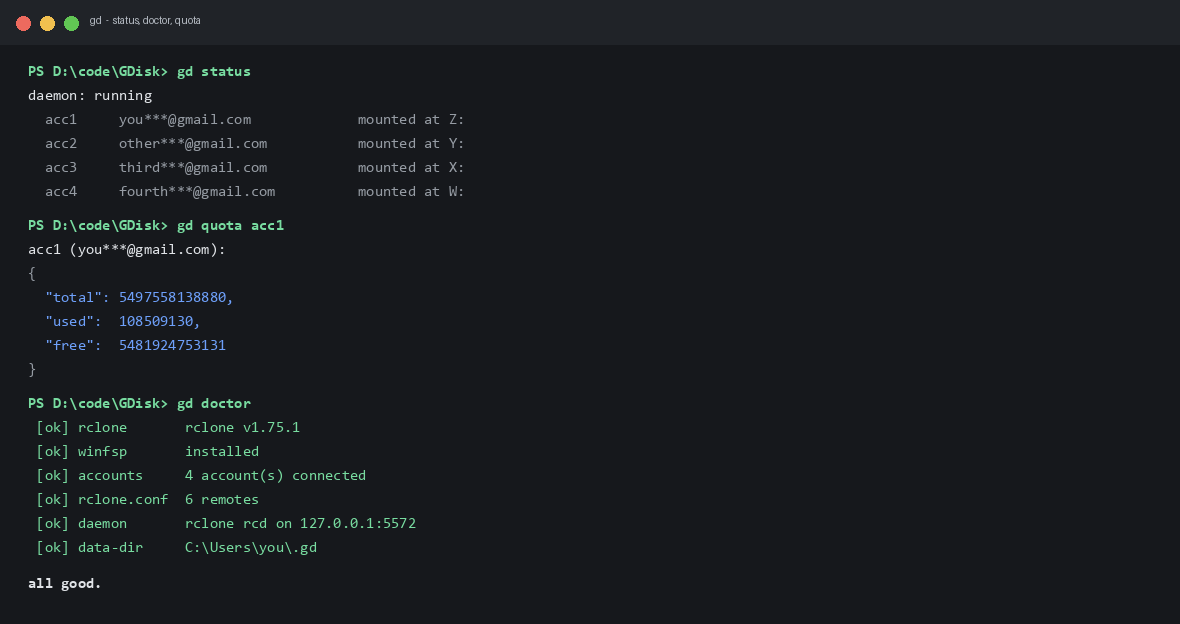Click the third***@gmail.com email
This screenshot has height=624, width=1180.
point(193,168)
